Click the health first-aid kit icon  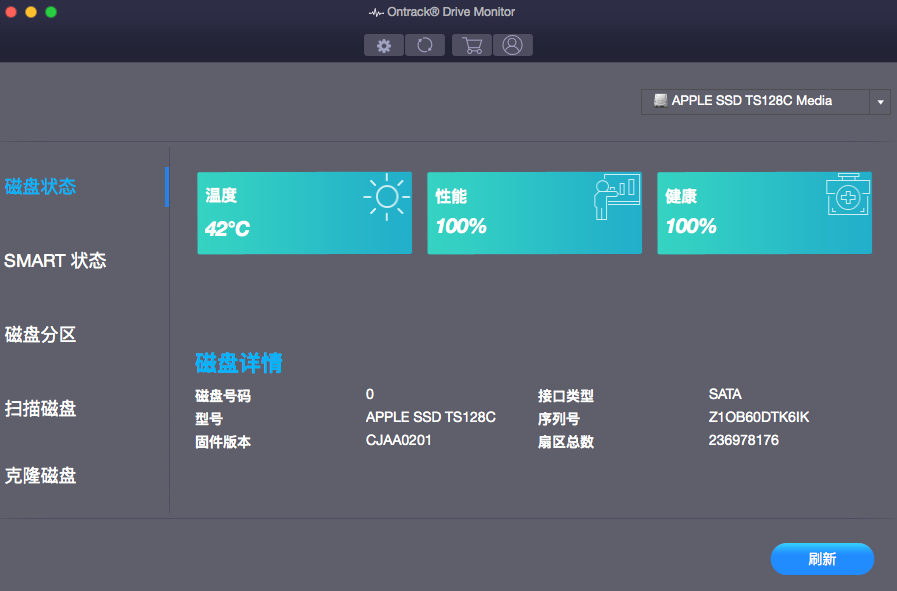[847, 195]
